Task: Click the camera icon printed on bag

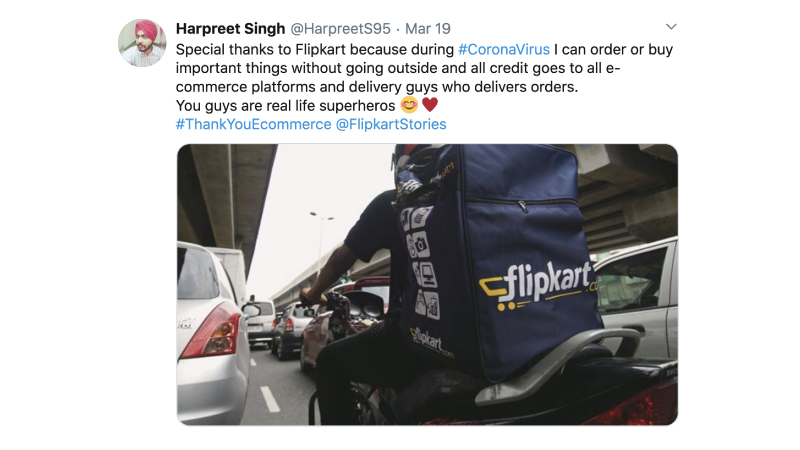Action: tap(419, 245)
